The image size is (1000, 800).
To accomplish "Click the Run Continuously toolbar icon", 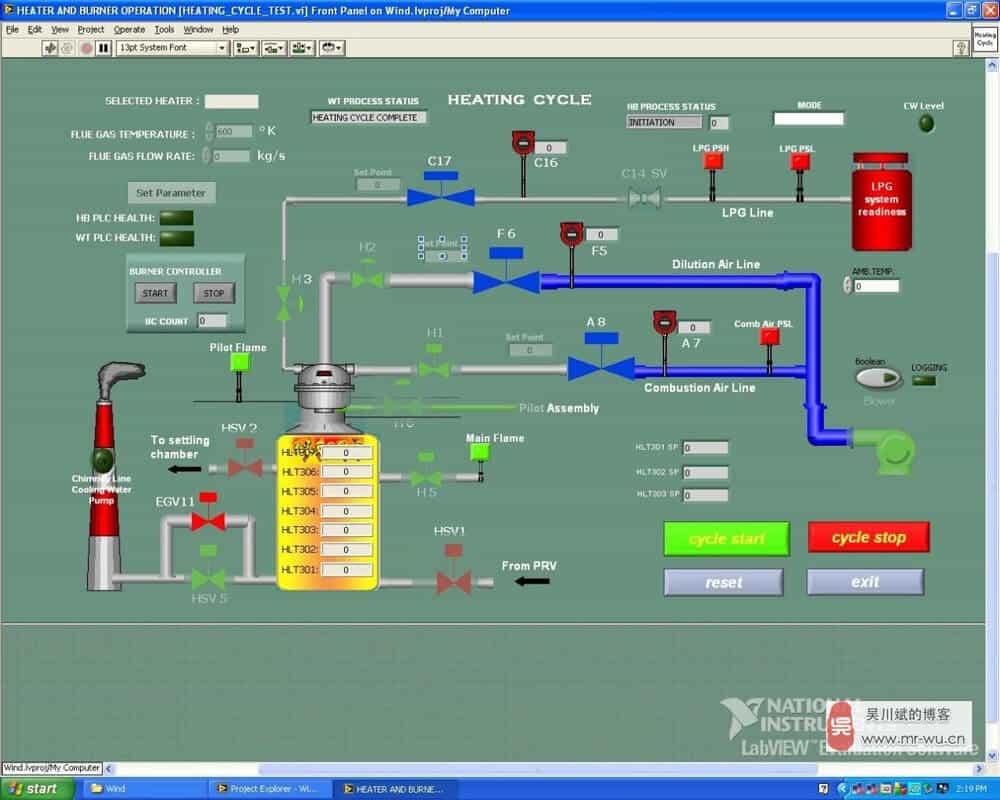I will click(66, 48).
